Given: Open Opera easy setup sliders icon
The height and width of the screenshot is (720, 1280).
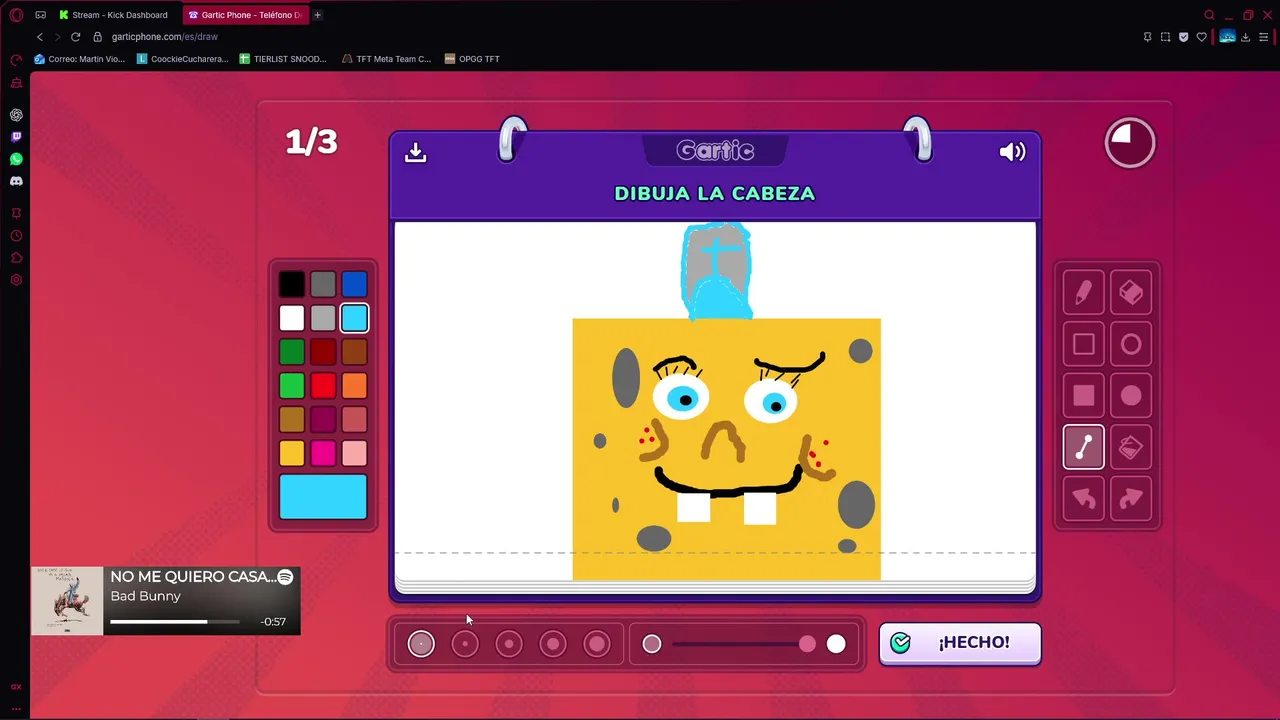Looking at the screenshot, I should 1264,37.
